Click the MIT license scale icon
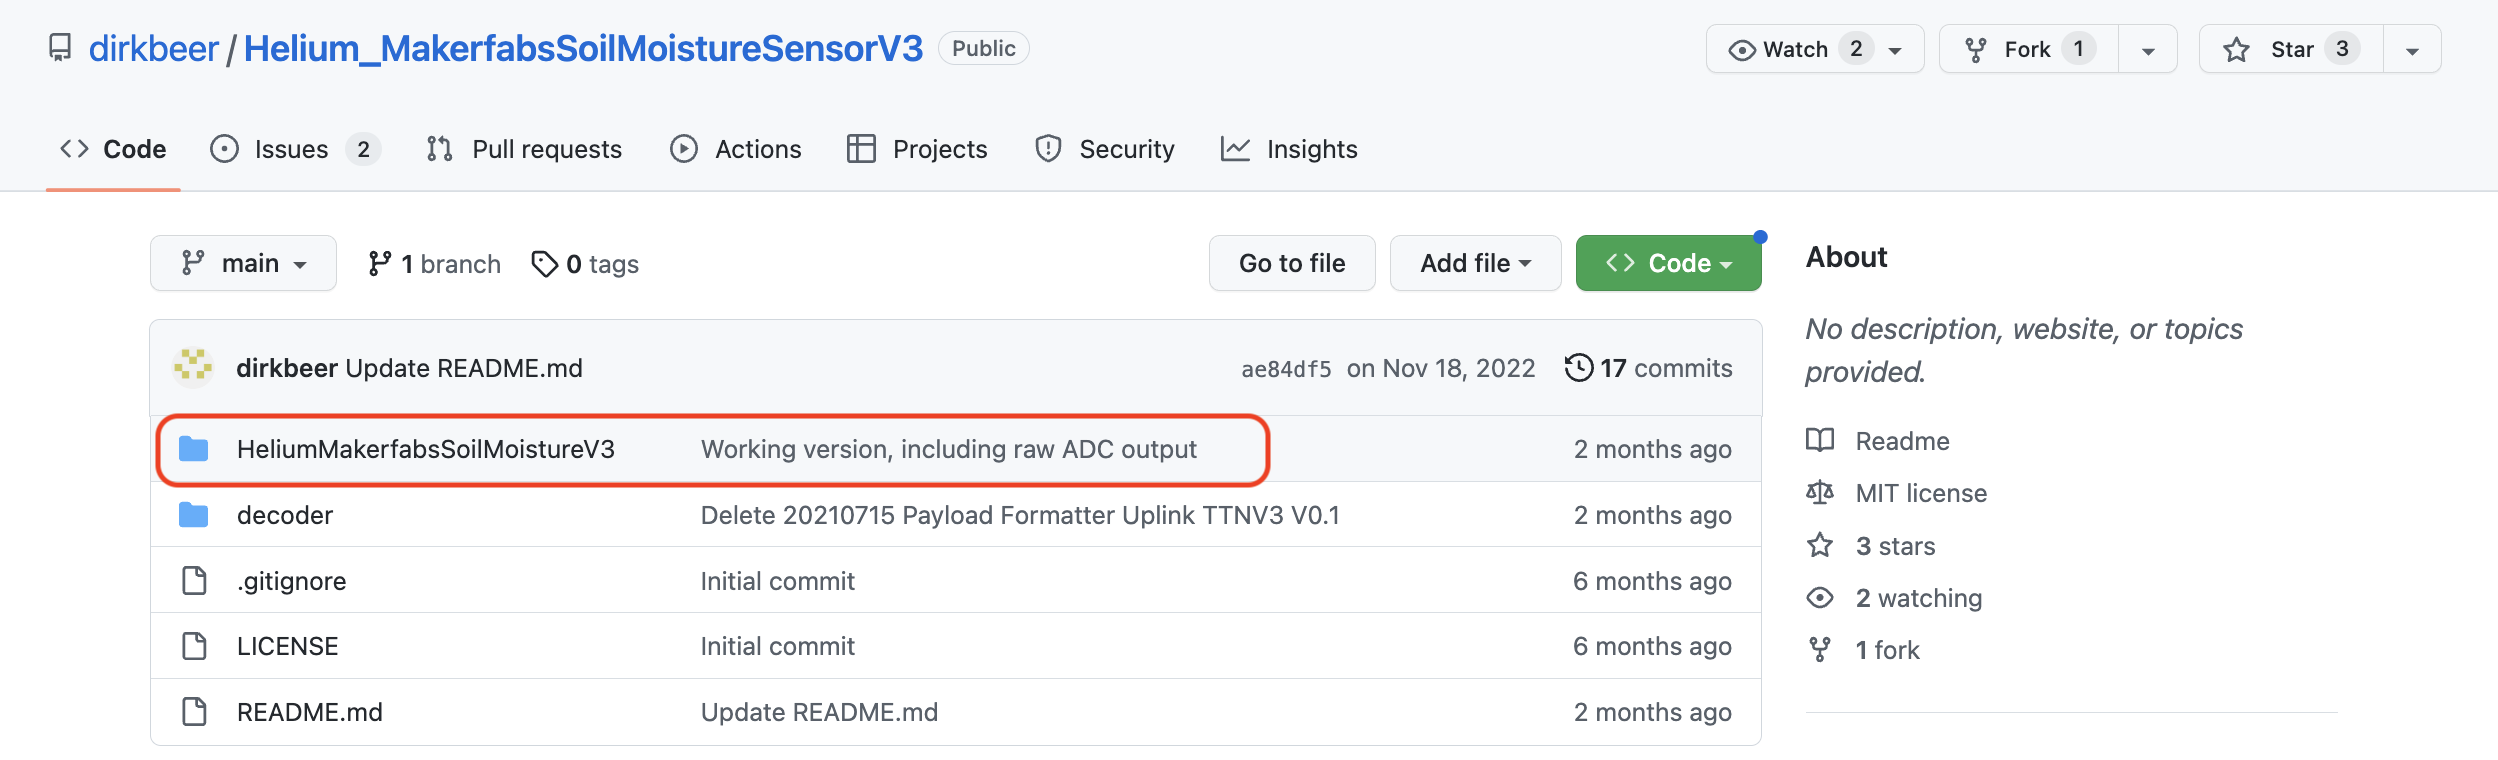Viewport: 2498px width, 760px height. tap(1819, 493)
